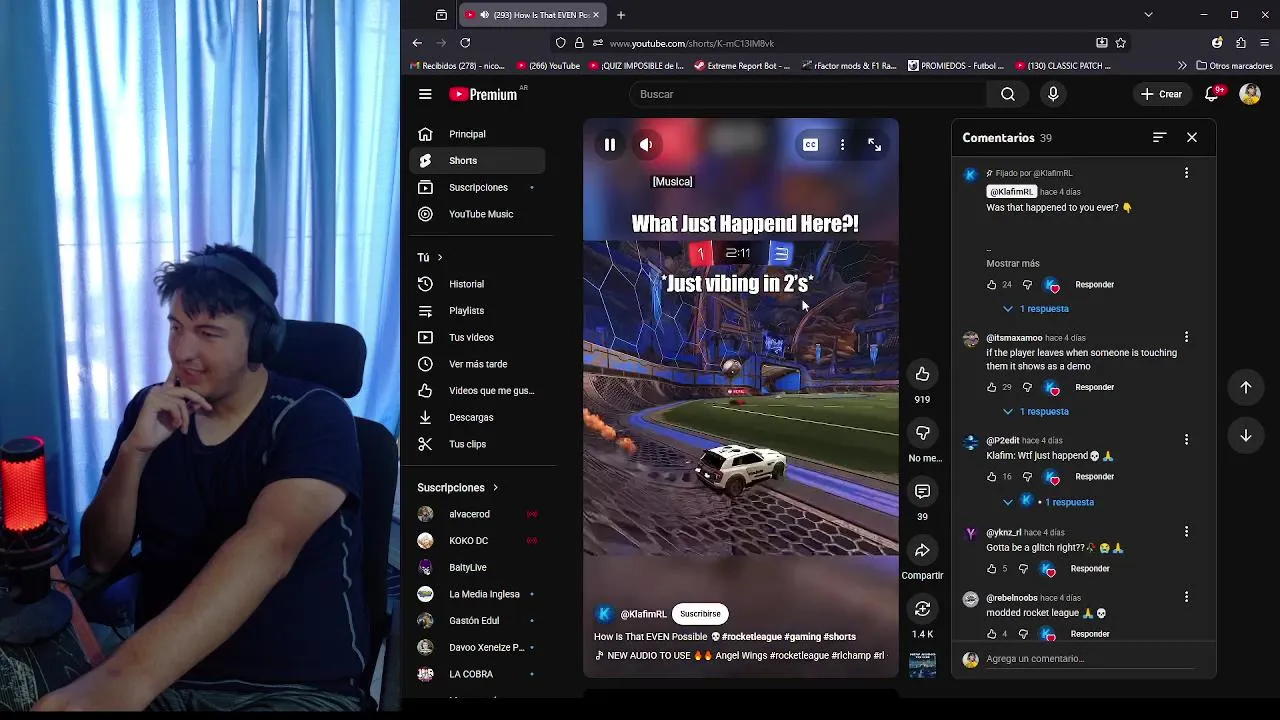The width and height of the screenshot is (1280, 720).
Task: Open options for @P2edit comment
Action: [1186, 440]
